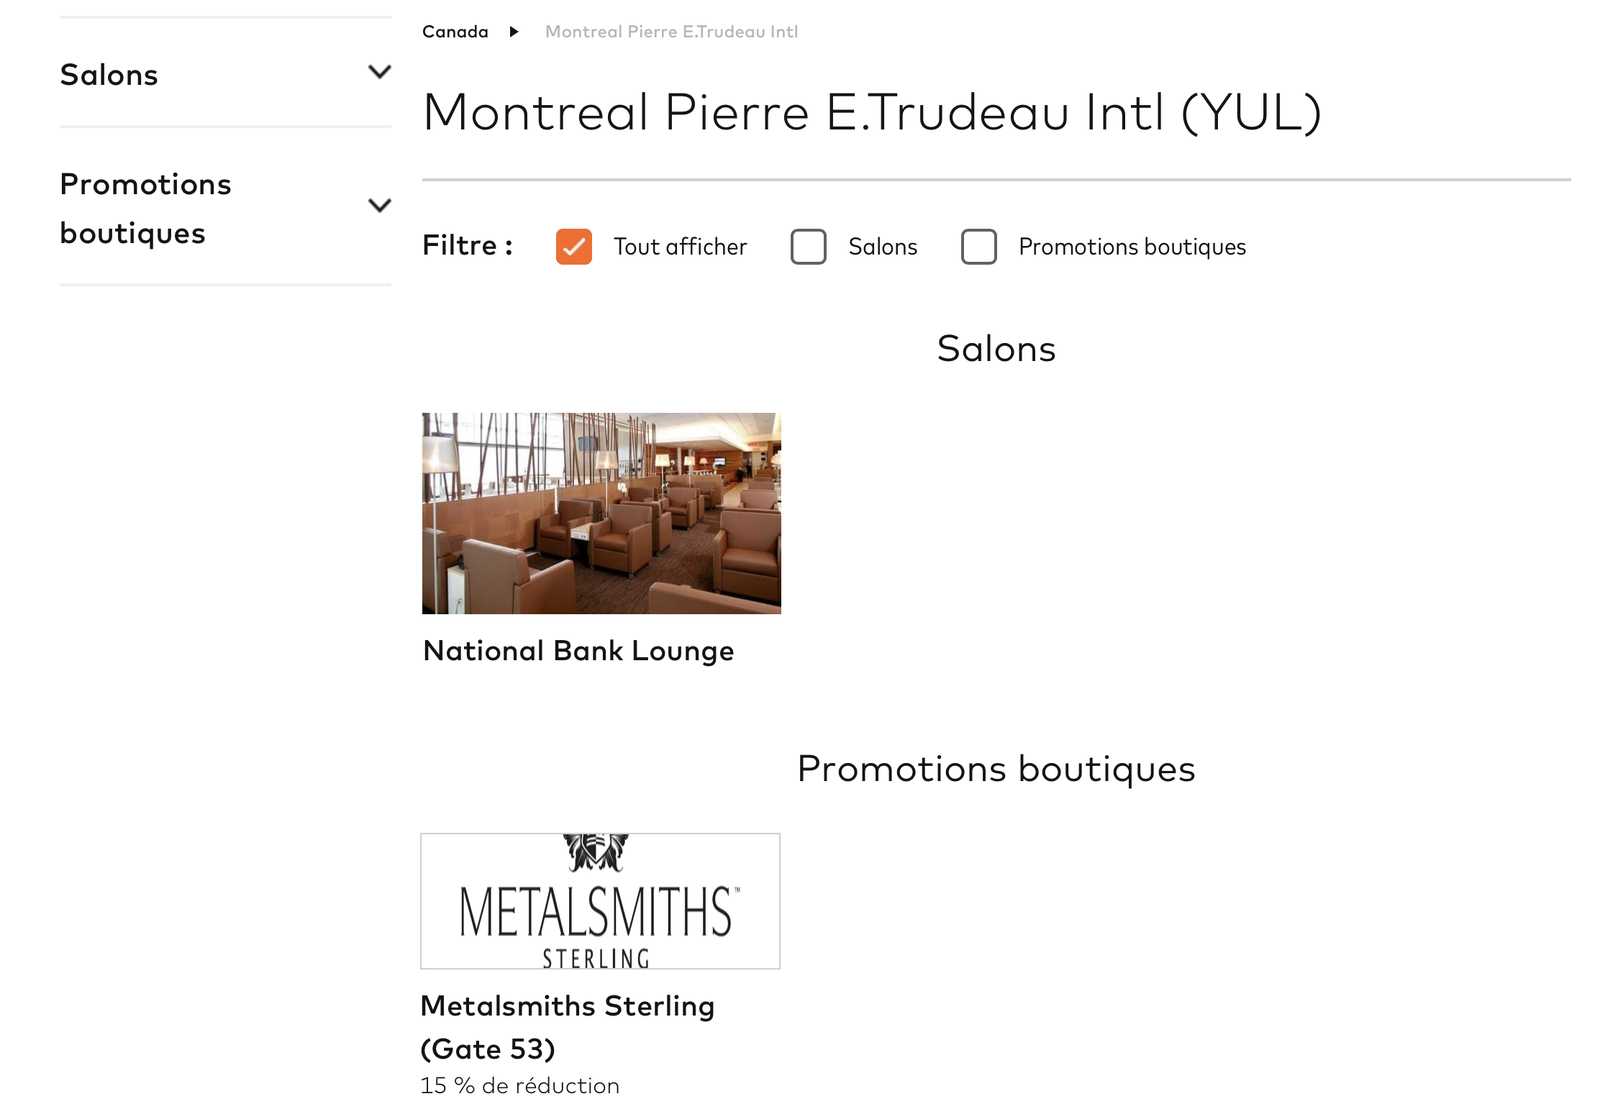This screenshot has height=1104, width=1600.
Task: Select Promotions boutiques in the sidebar menu
Action: coord(146,208)
